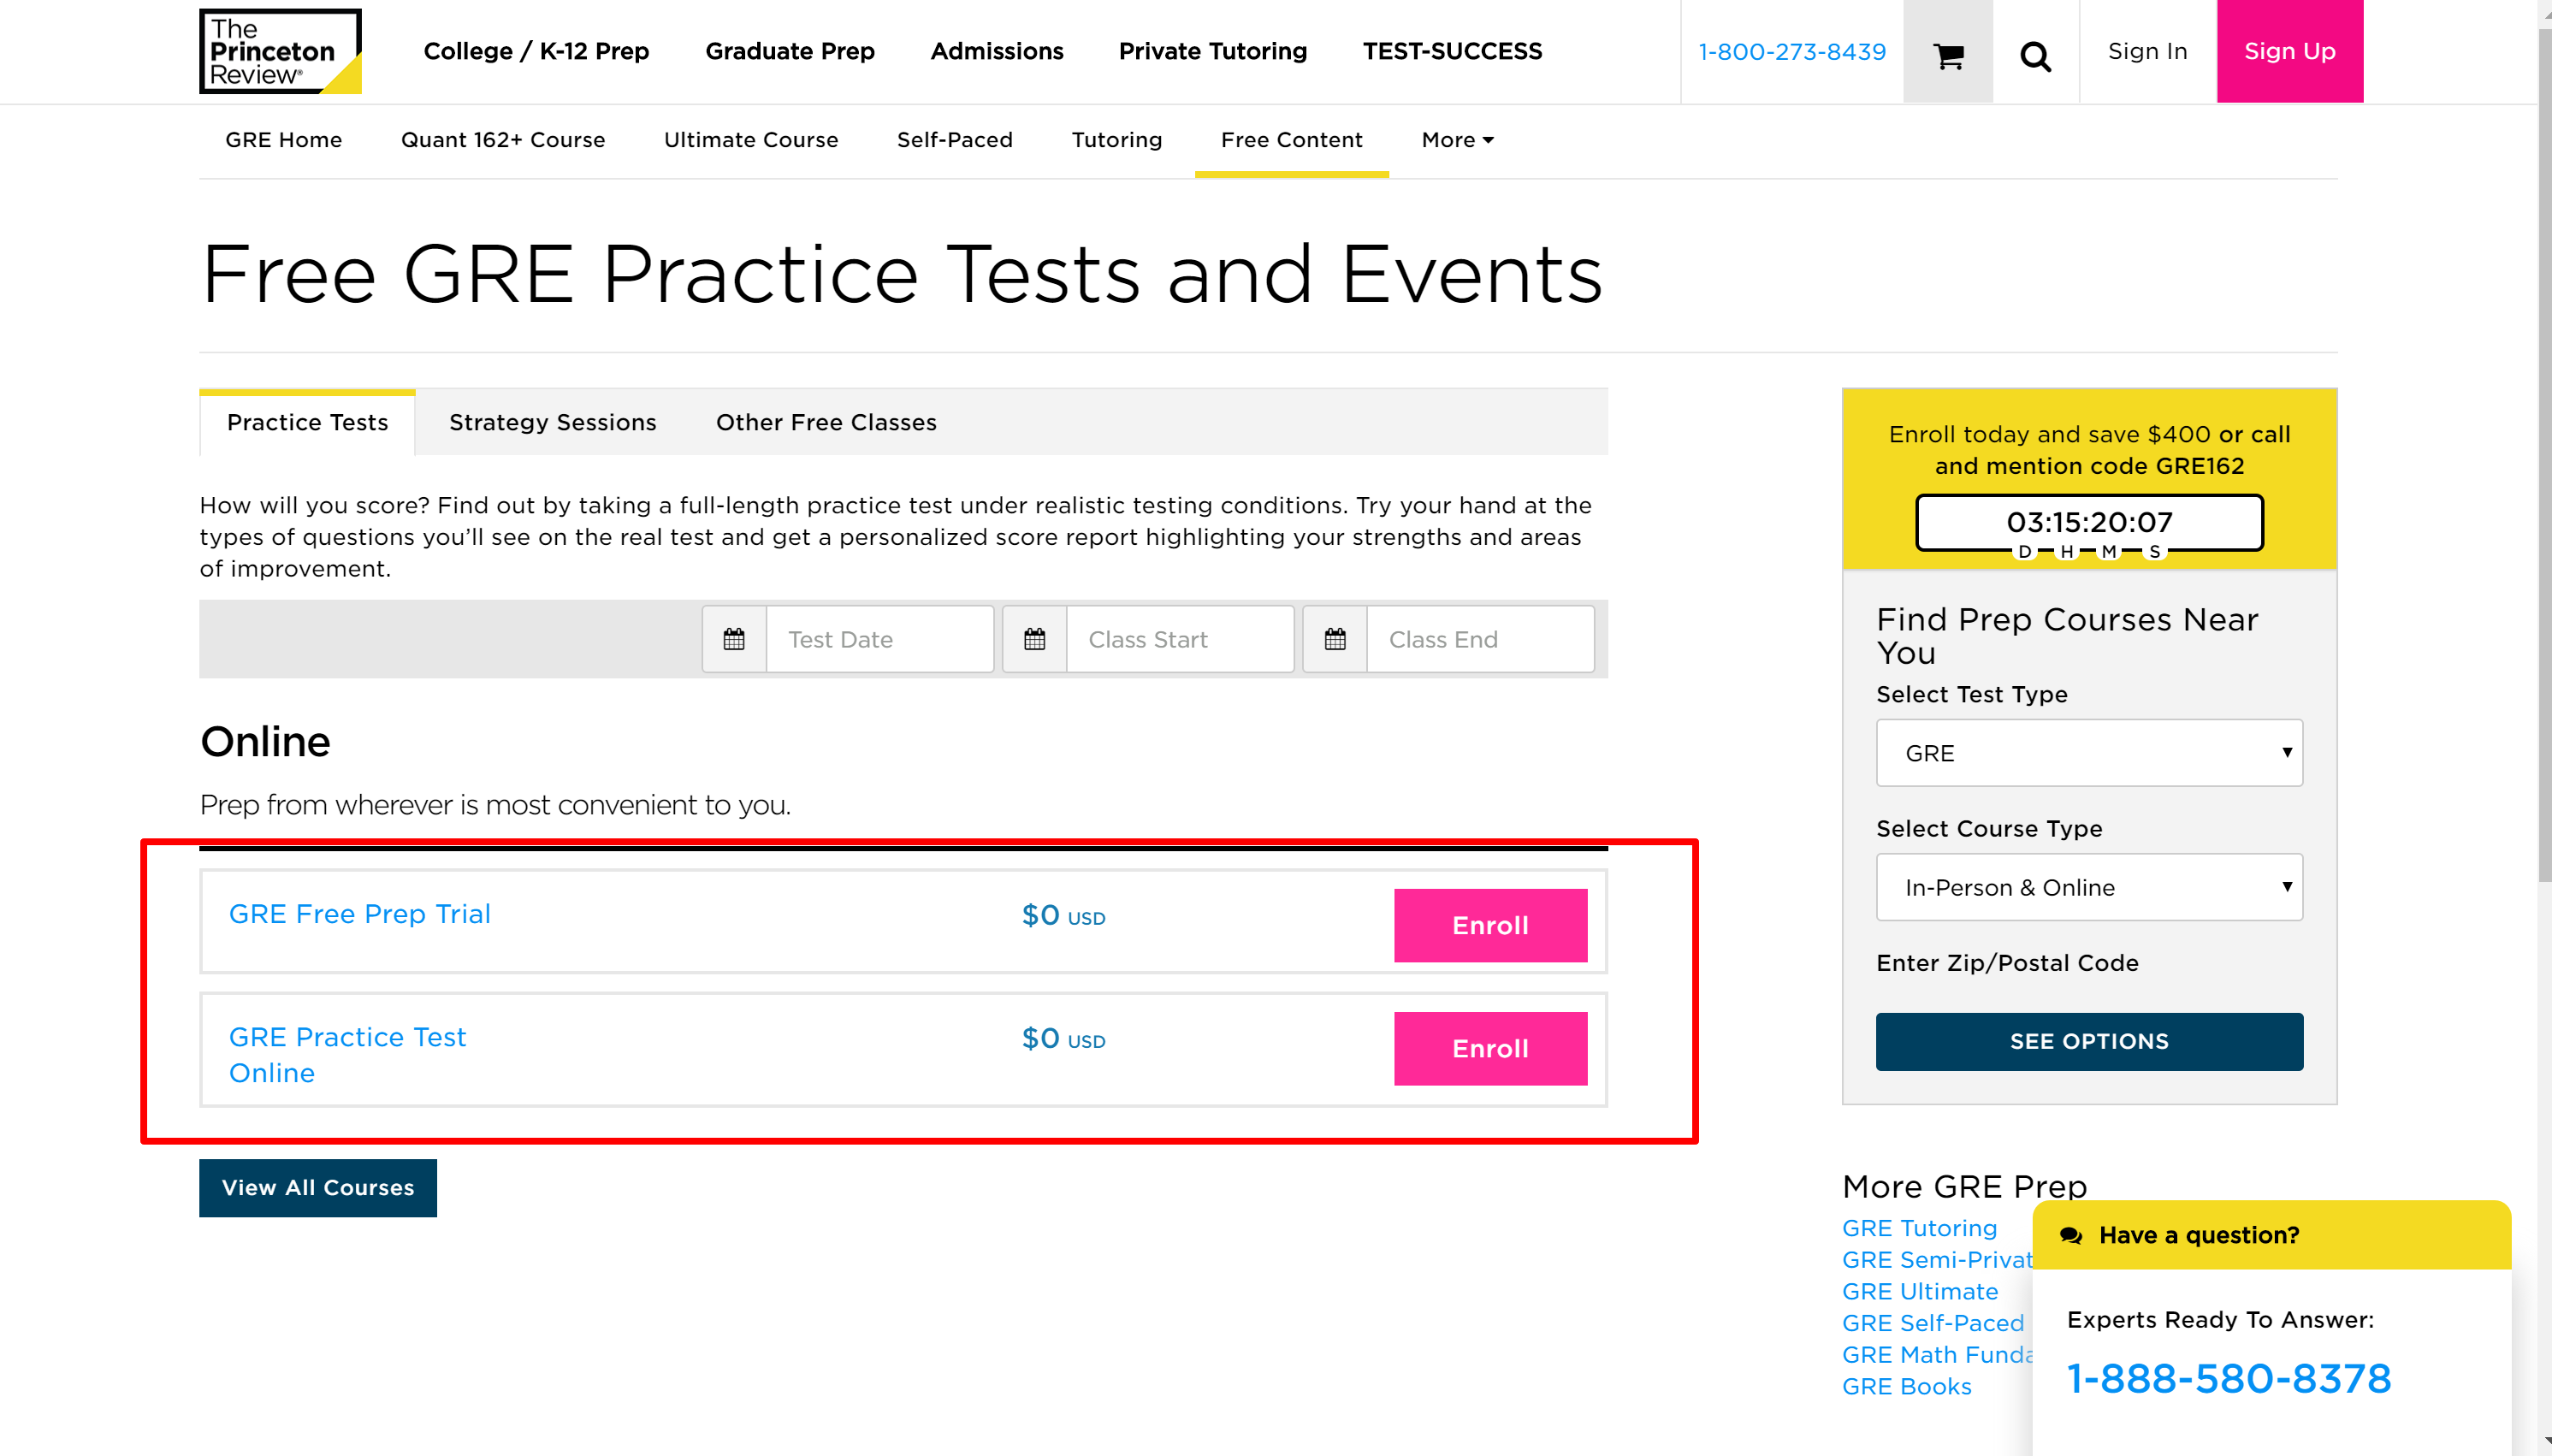Open the Select Test Type dropdown
The height and width of the screenshot is (1456, 2552).
[2089, 753]
